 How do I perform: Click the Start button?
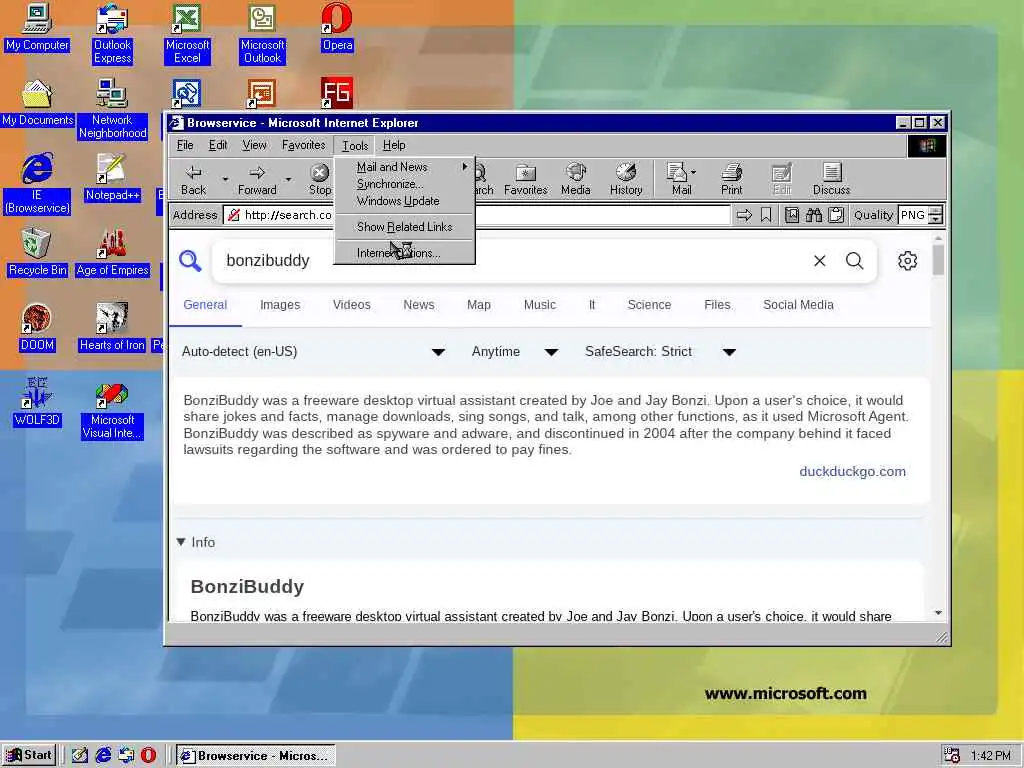[x=29, y=755]
